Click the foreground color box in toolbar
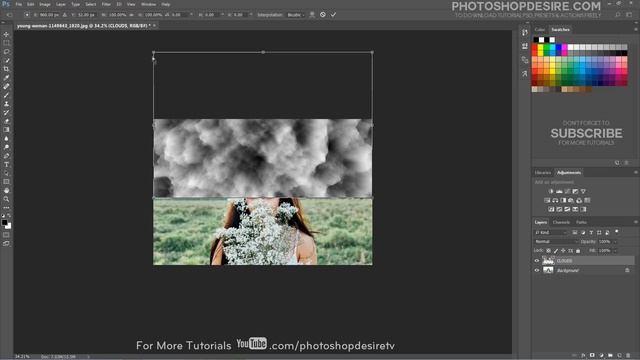This screenshot has width=640, height=360. pos(4,222)
